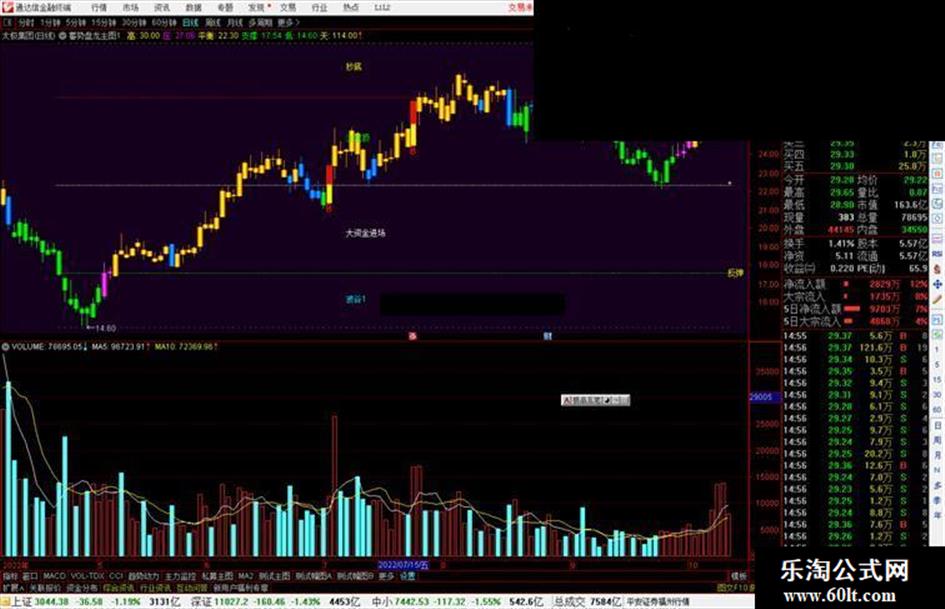Switch chart to 分时 period

tap(25, 22)
